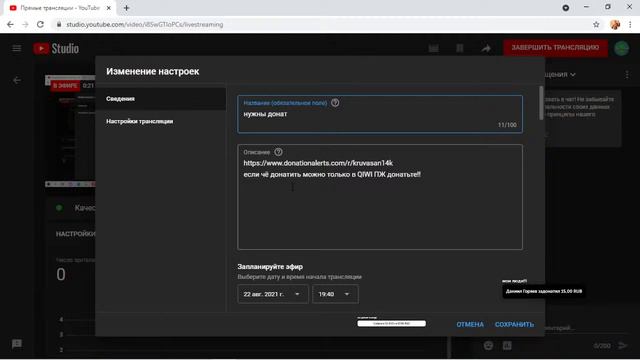Close the YouTube browser tab
This screenshot has height=360, width=640.
coord(109,8)
